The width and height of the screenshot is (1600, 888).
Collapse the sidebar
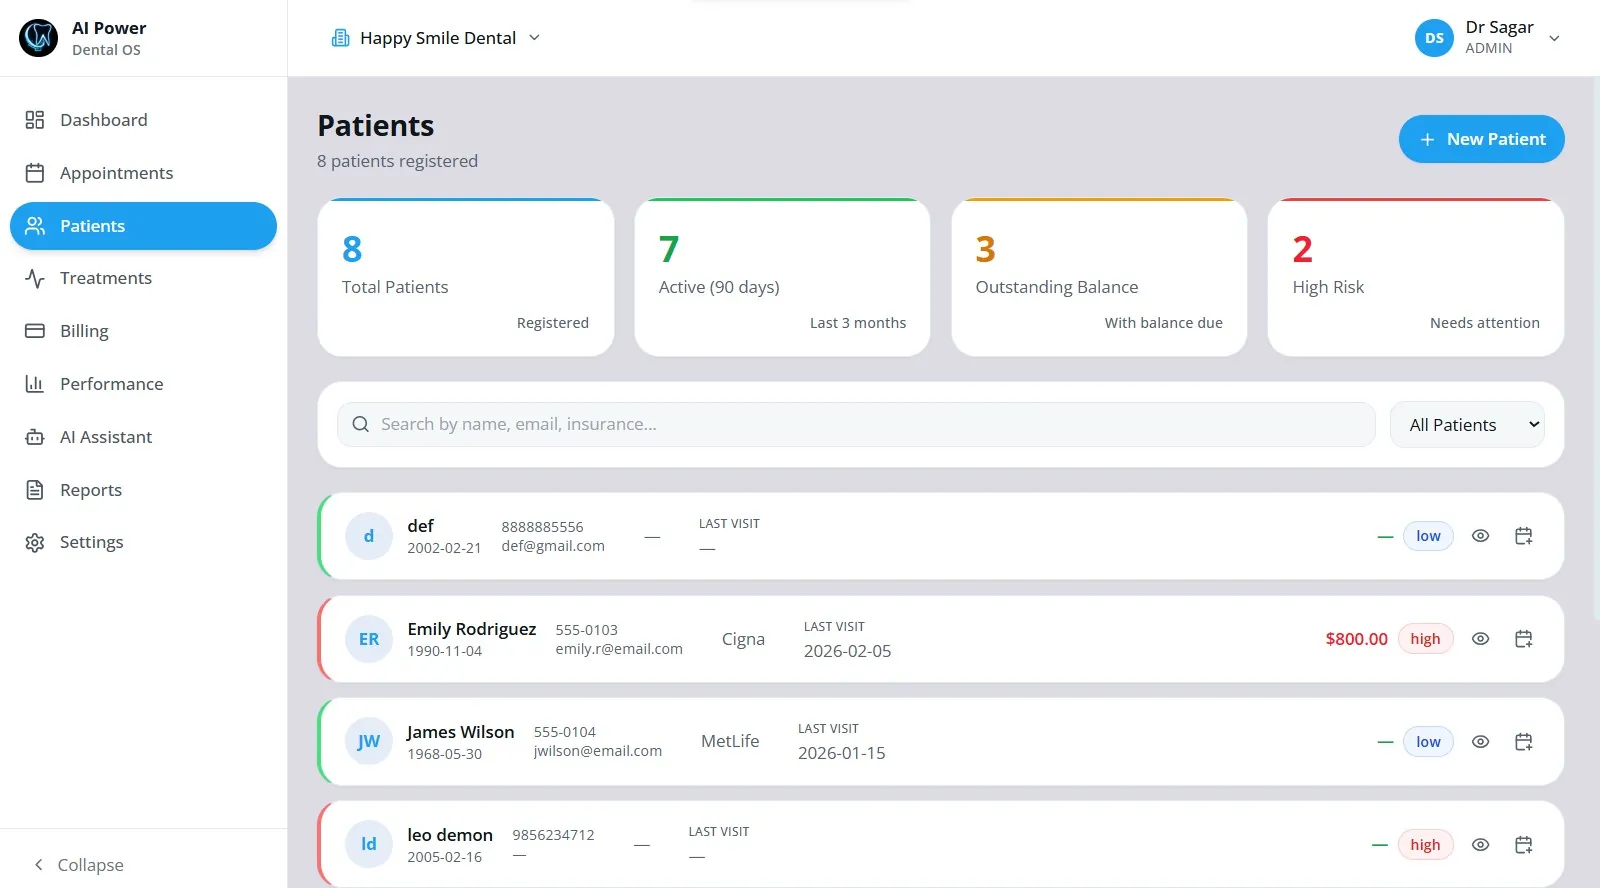(x=79, y=865)
